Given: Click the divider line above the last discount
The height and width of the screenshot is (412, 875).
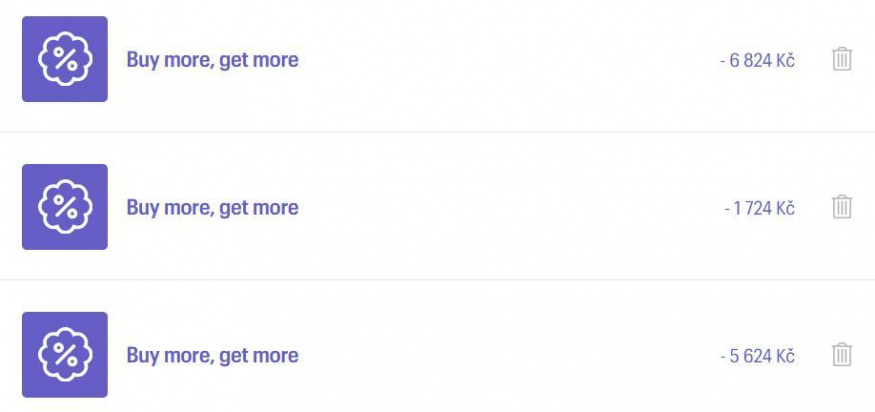Looking at the screenshot, I should 438,280.
